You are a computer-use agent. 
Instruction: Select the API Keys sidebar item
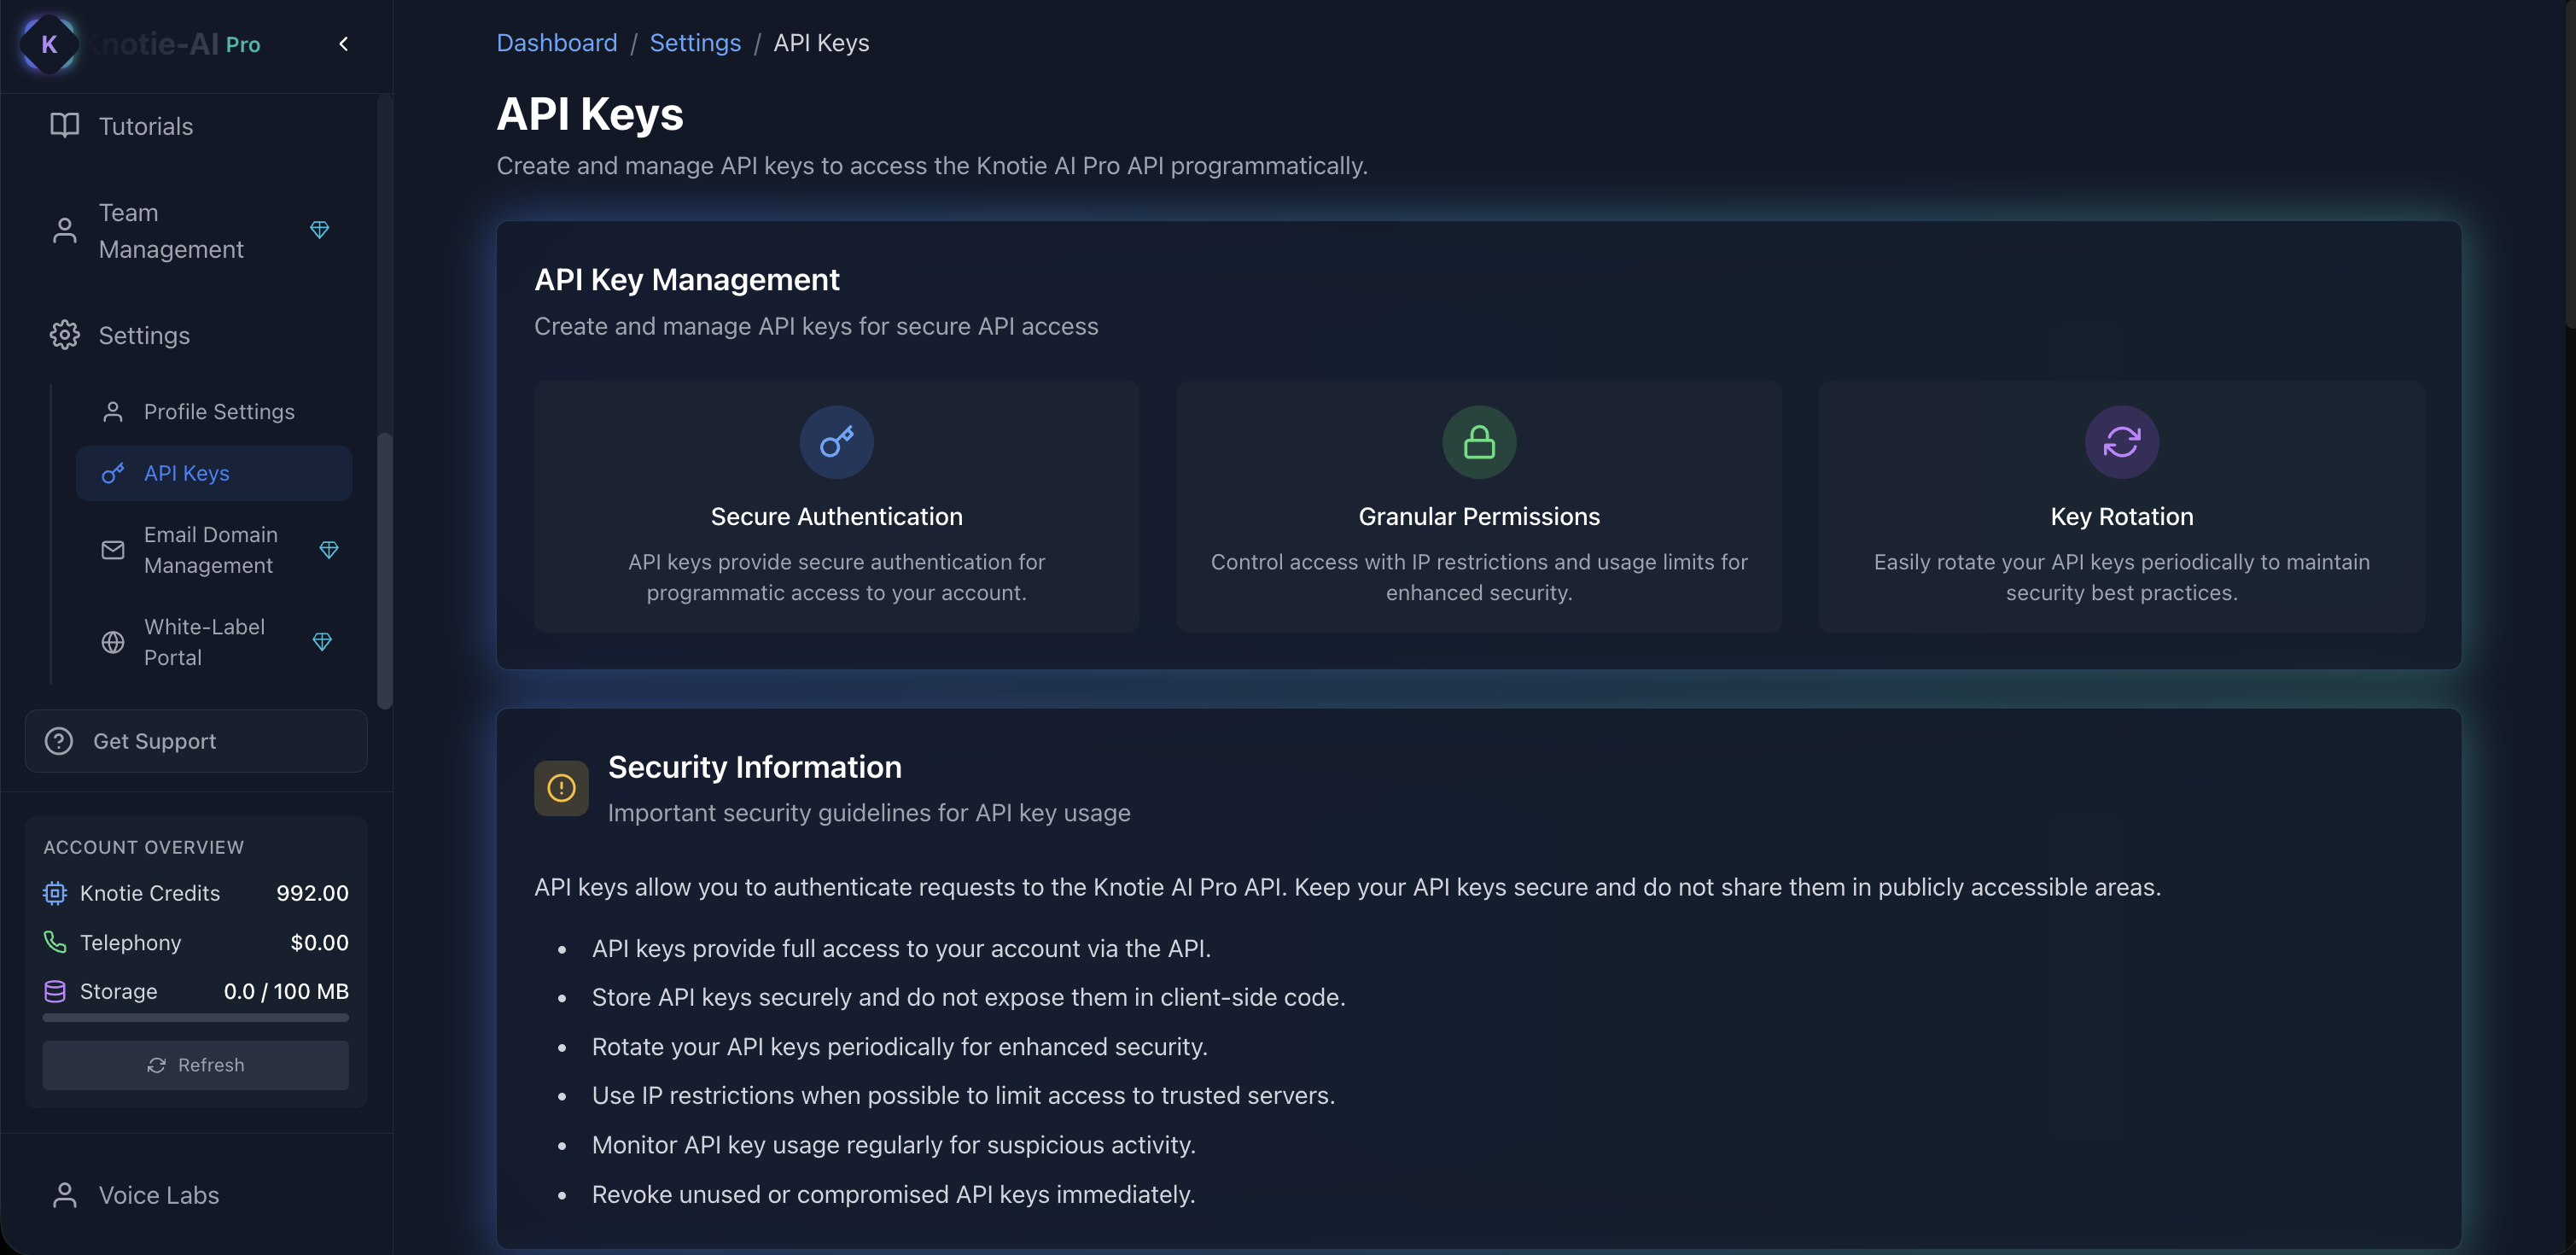186,473
